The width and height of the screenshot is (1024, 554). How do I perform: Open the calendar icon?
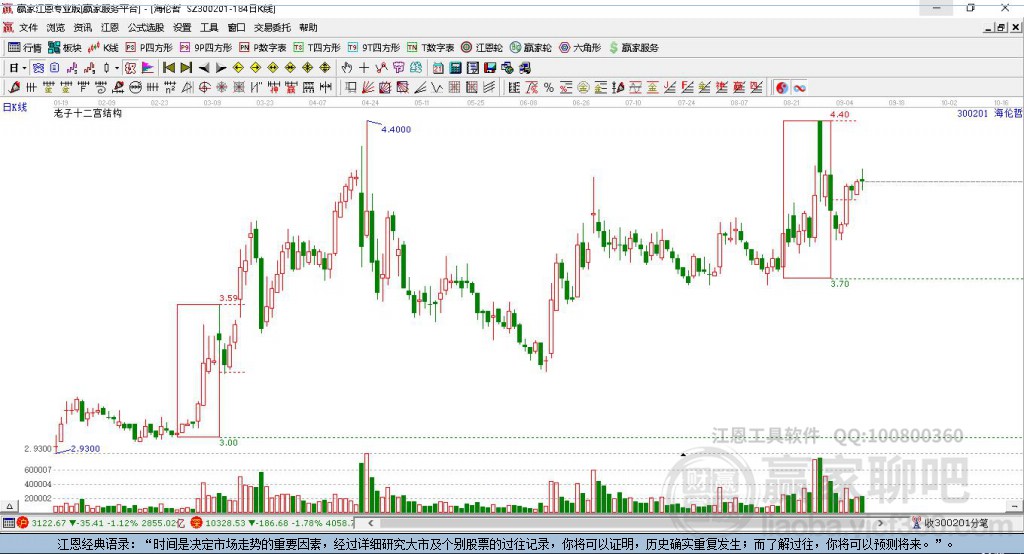coord(438,68)
